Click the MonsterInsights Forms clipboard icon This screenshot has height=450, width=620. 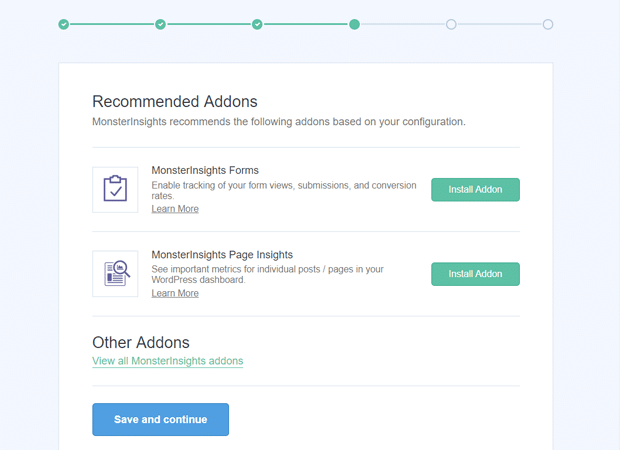click(115, 189)
